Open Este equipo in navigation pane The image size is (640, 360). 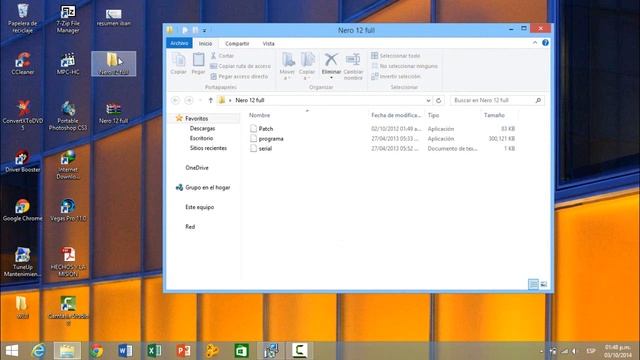point(200,207)
